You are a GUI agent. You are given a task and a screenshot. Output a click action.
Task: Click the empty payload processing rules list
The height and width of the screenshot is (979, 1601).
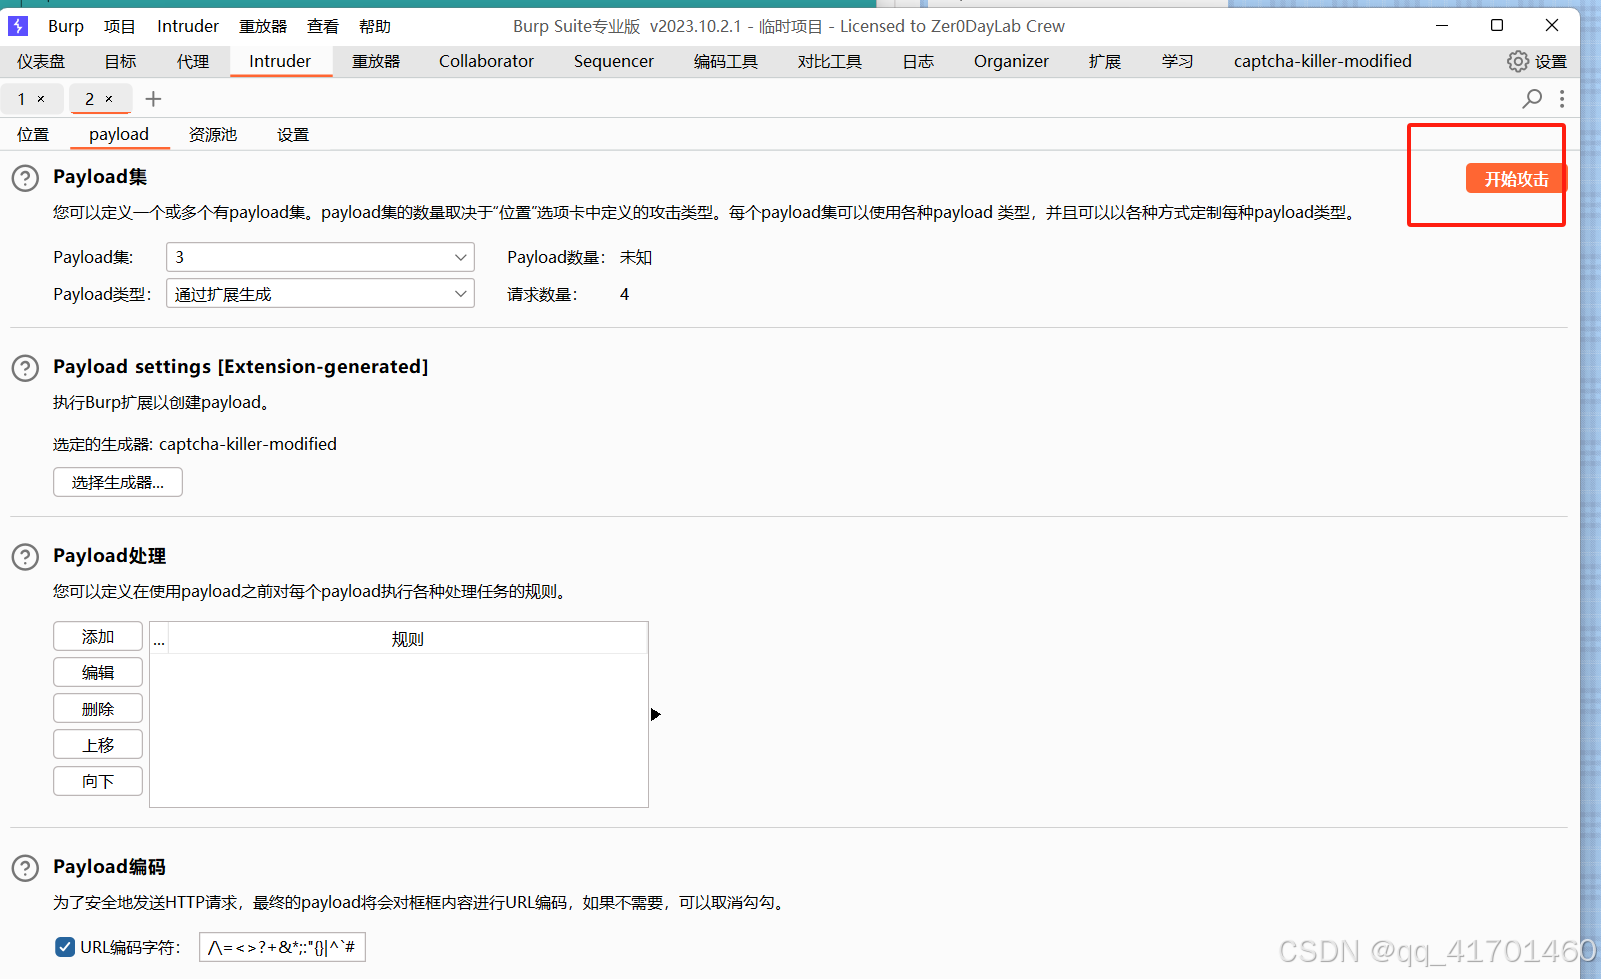point(399,730)
